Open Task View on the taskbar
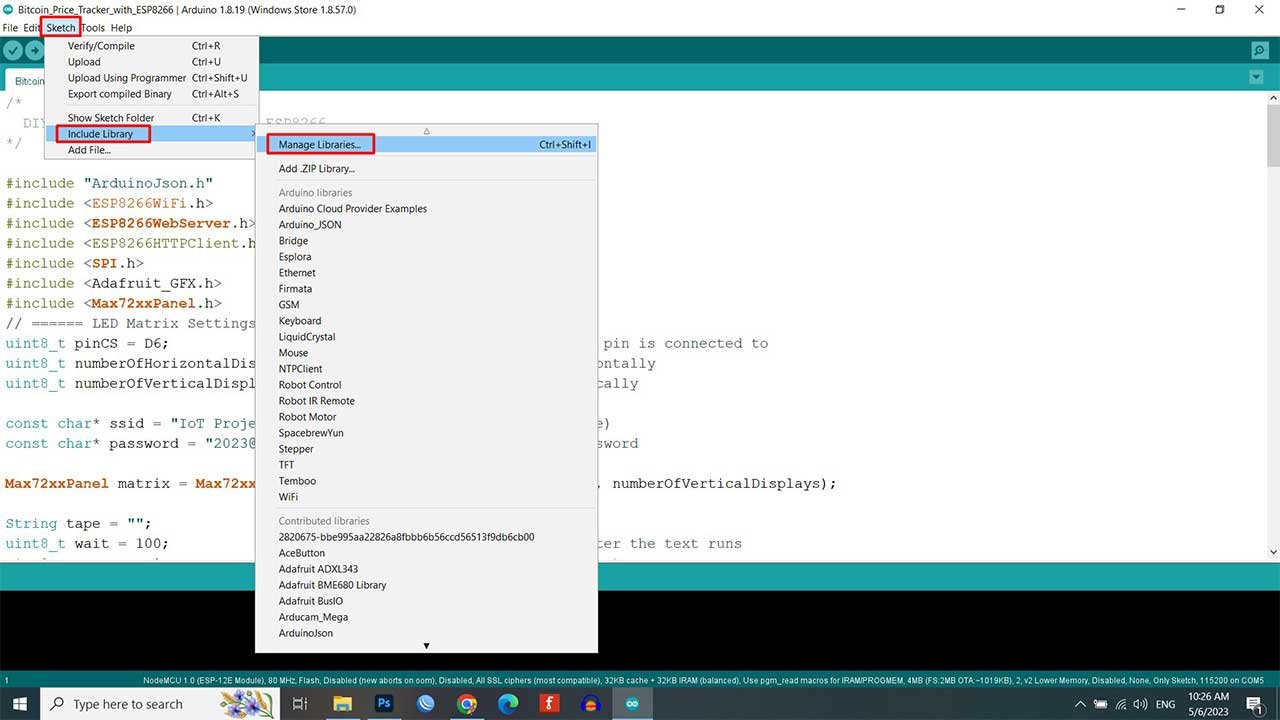Screen dimensions: 1280x720 tap(299, 704)
